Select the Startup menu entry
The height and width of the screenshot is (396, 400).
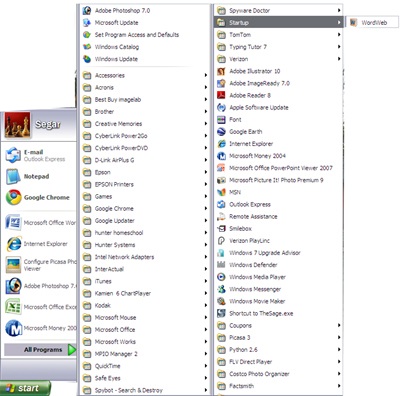(x=278, y=23)
